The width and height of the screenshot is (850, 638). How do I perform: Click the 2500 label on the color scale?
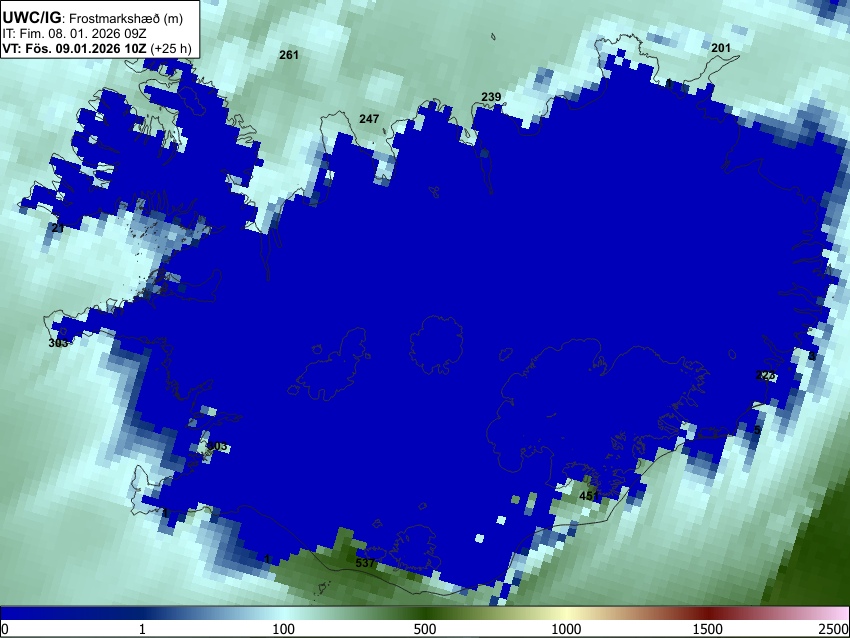click(x=834, y=629)
